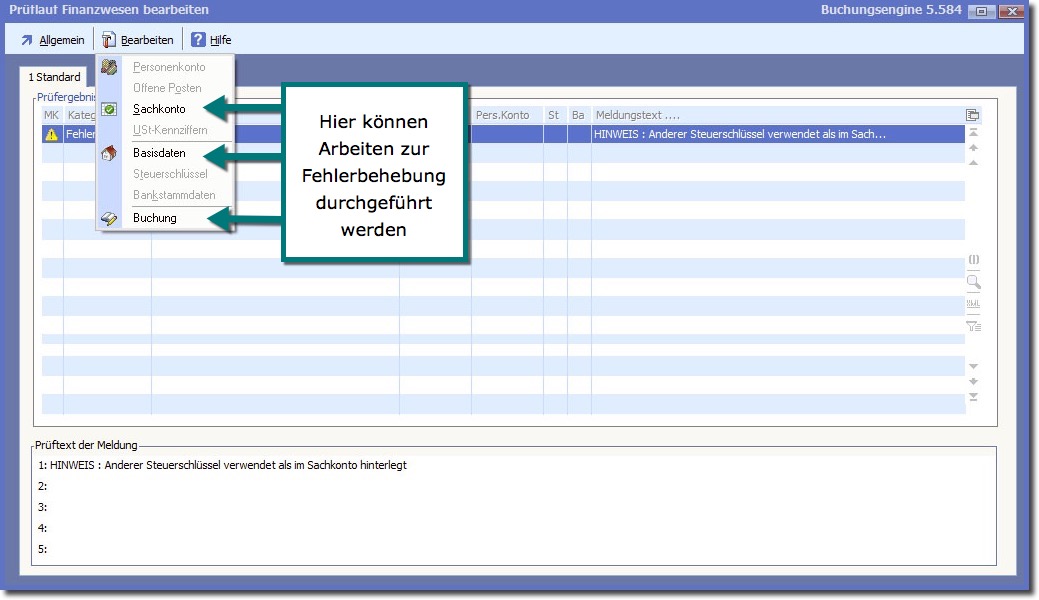The image size is (1039, 600).
Task: Choose Basisdaten menu entry
Action: tap(159, 154)
